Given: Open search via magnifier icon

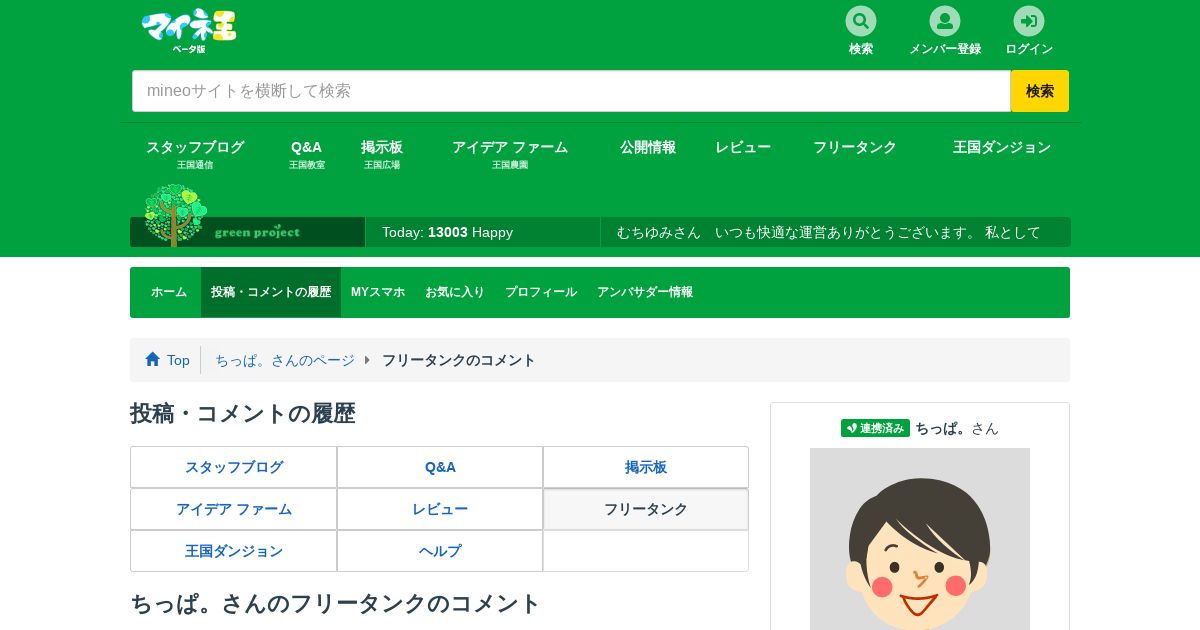Looking at the screenshot, I should (860, 21).
